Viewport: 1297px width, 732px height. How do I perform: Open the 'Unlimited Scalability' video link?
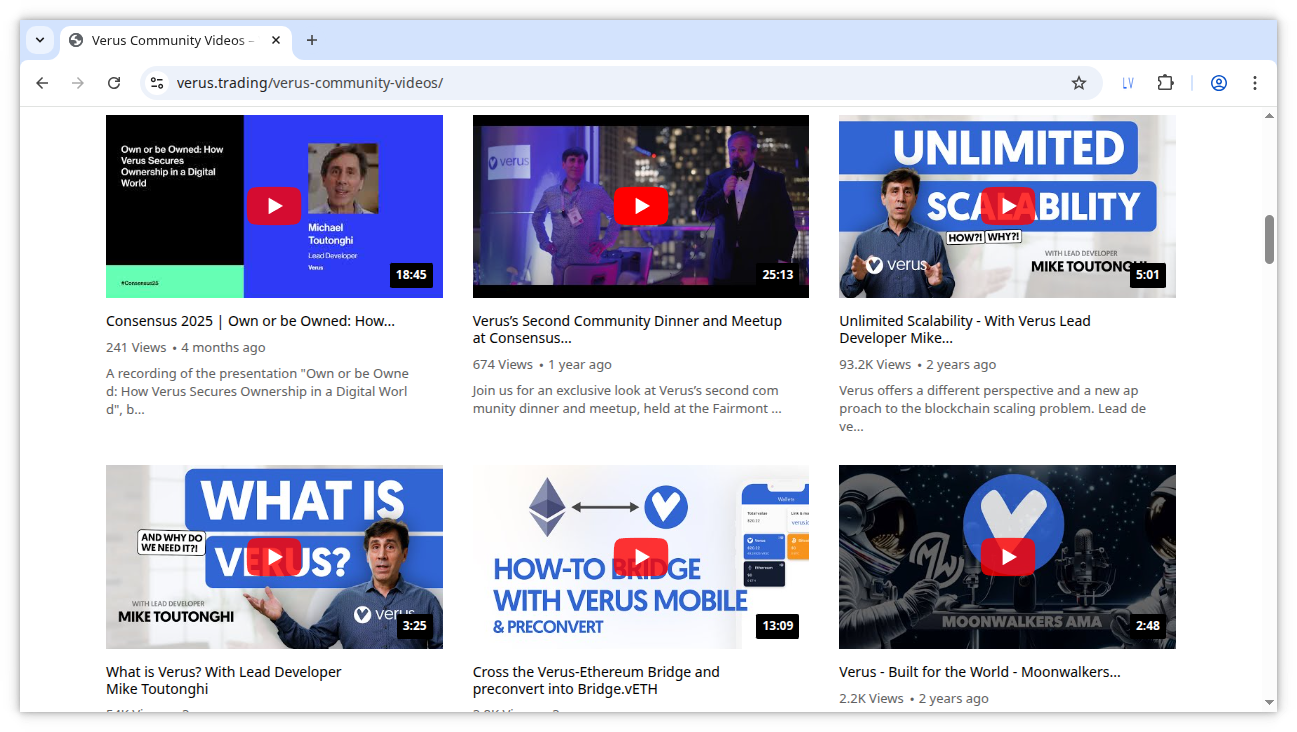tap(964, 329)
